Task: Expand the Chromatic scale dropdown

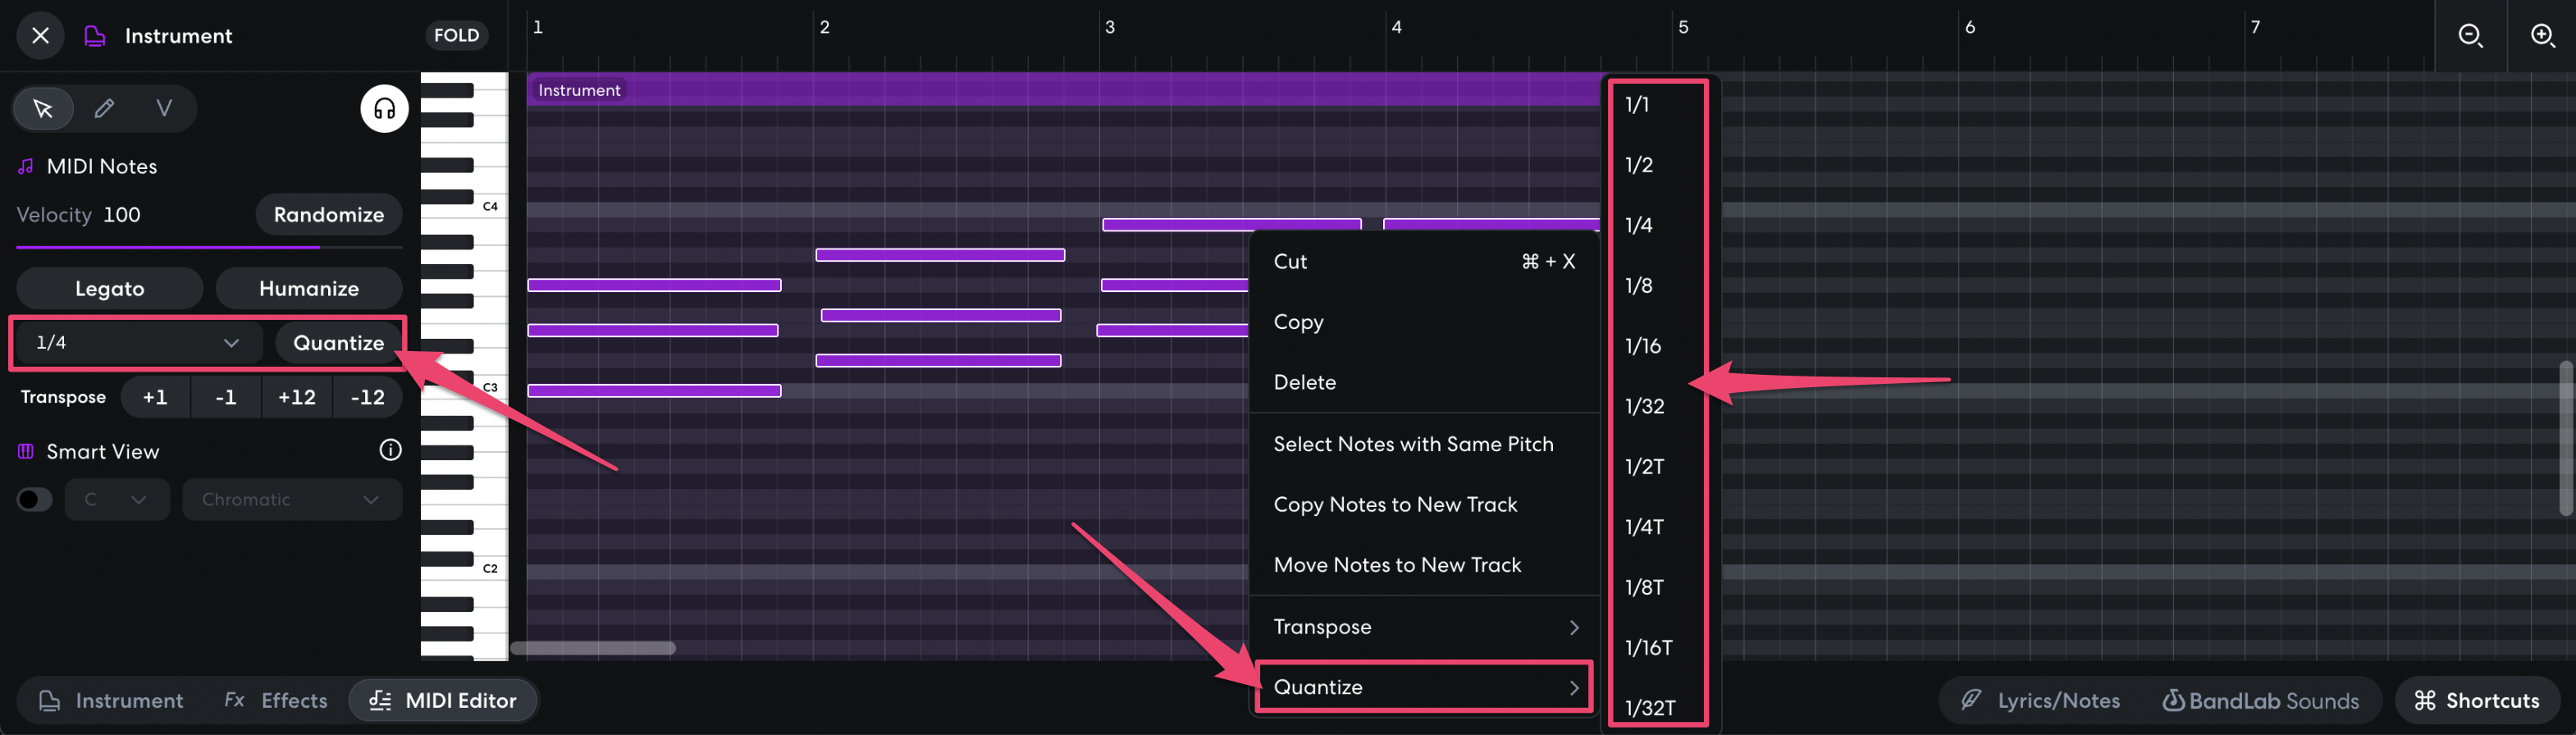Action: click(x=291, y=499)
